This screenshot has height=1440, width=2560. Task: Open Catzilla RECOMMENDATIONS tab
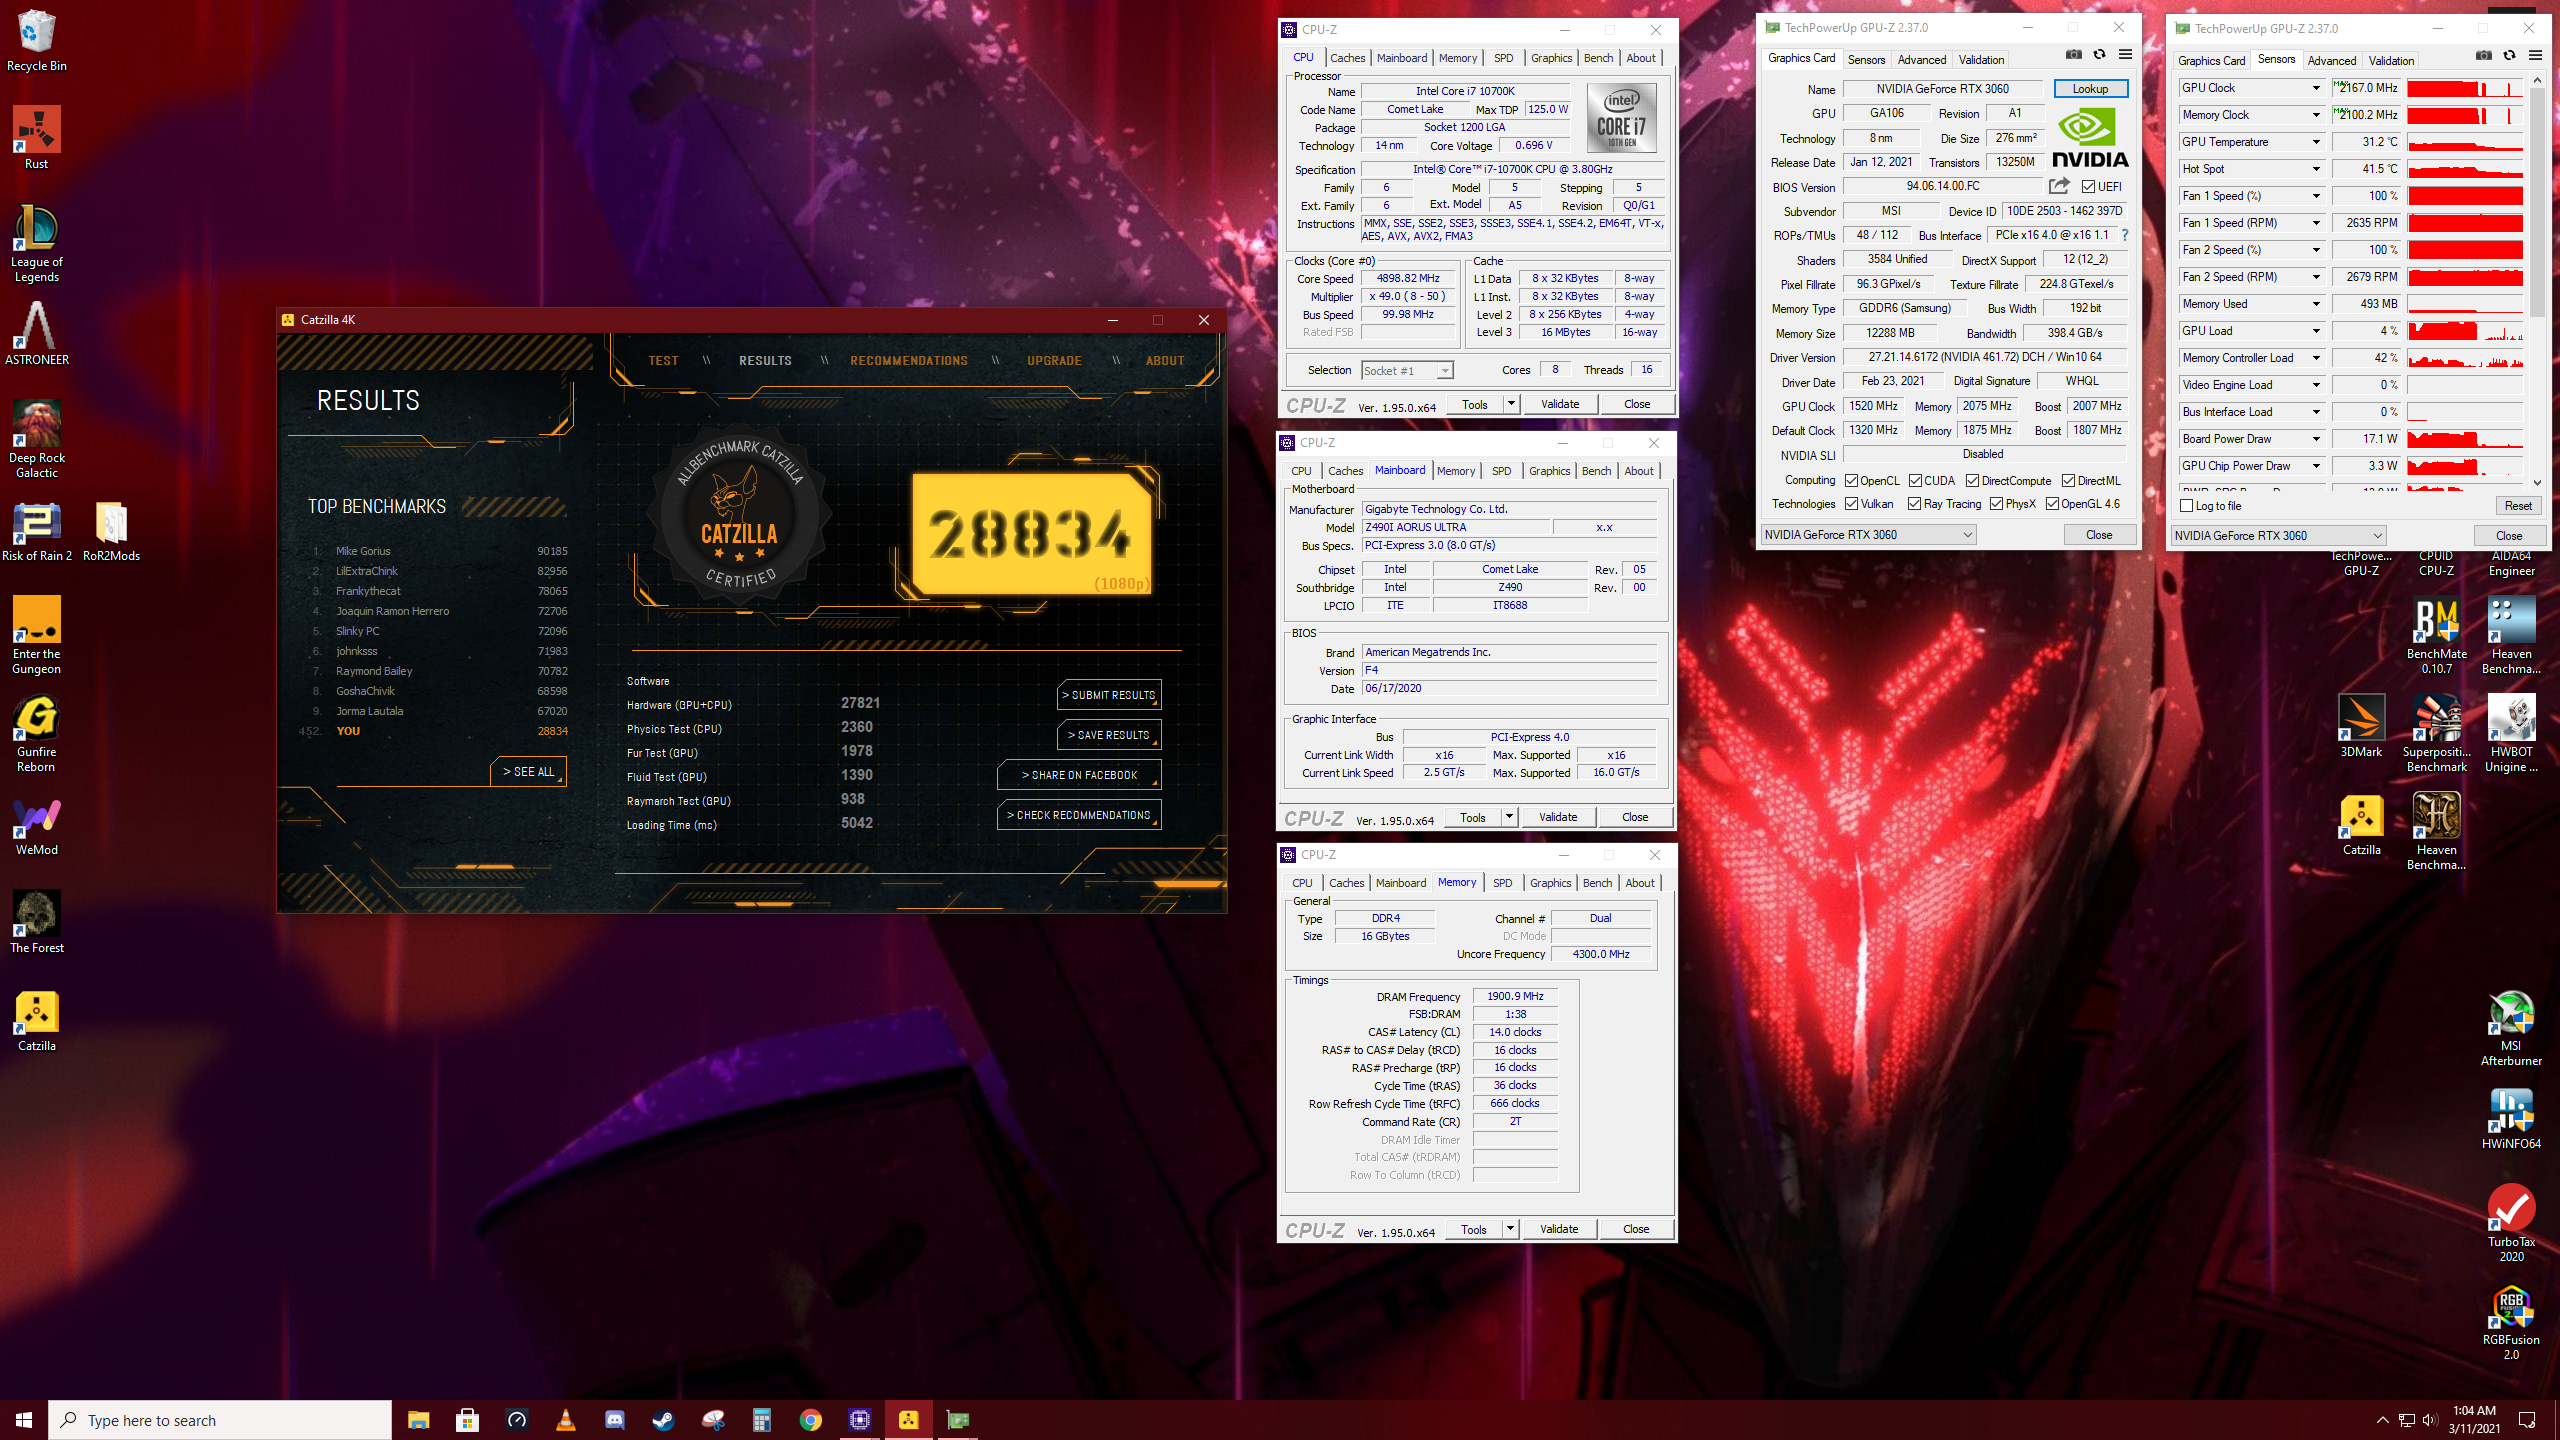tap(909, 361)
